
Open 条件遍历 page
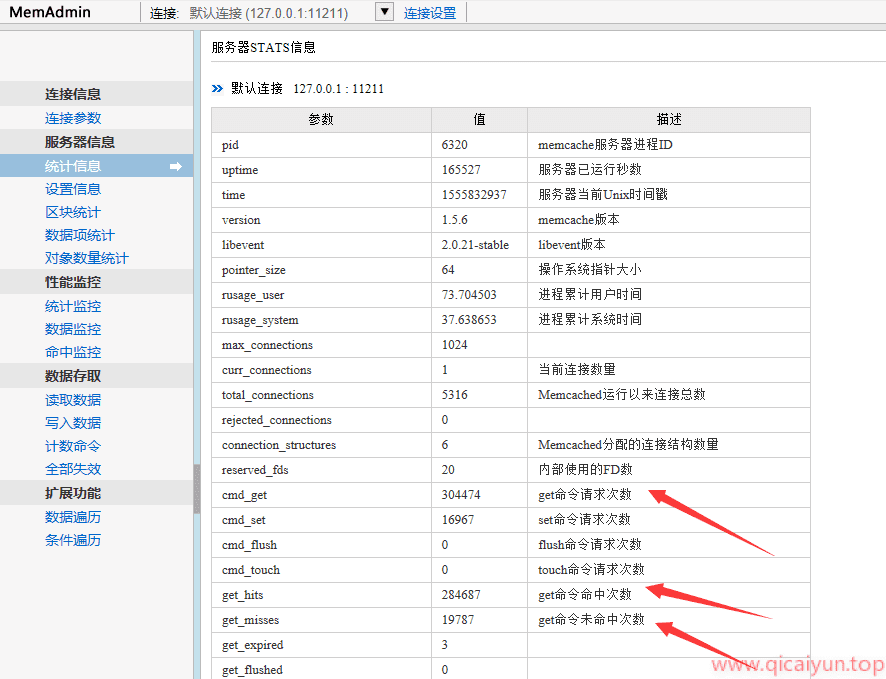73,540
